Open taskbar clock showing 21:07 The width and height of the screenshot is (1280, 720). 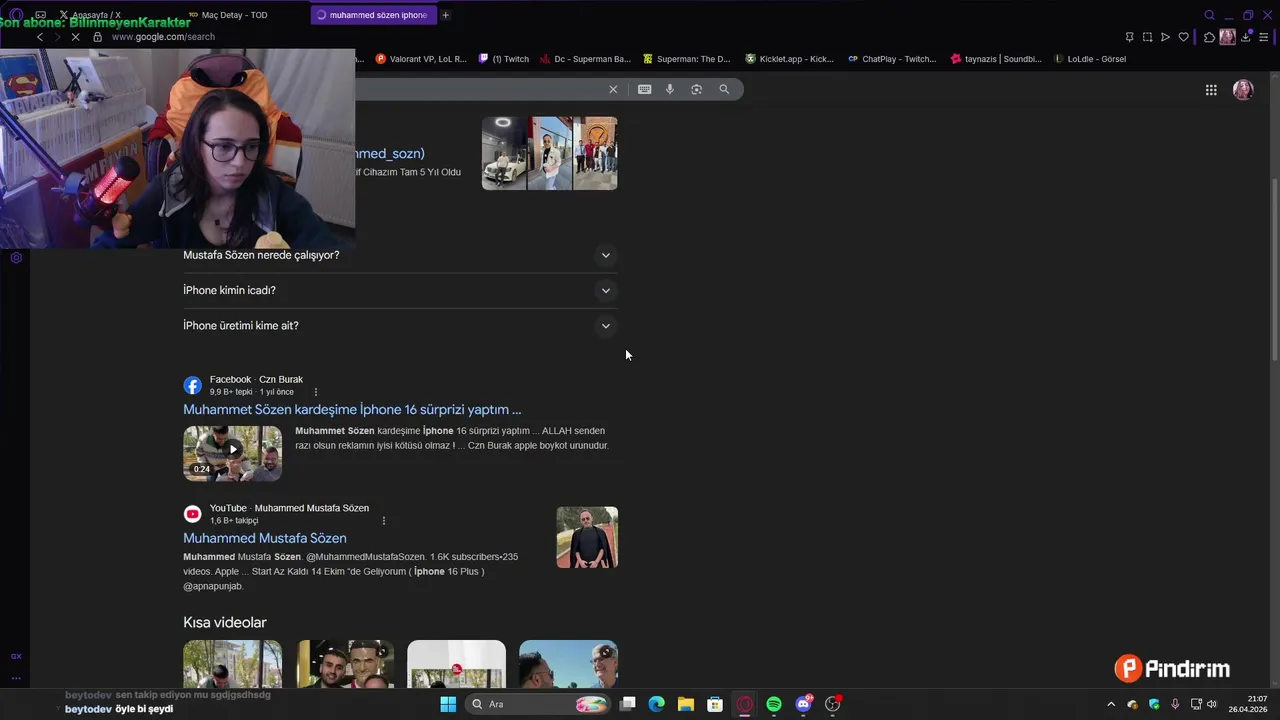(x=1248, y=704)
